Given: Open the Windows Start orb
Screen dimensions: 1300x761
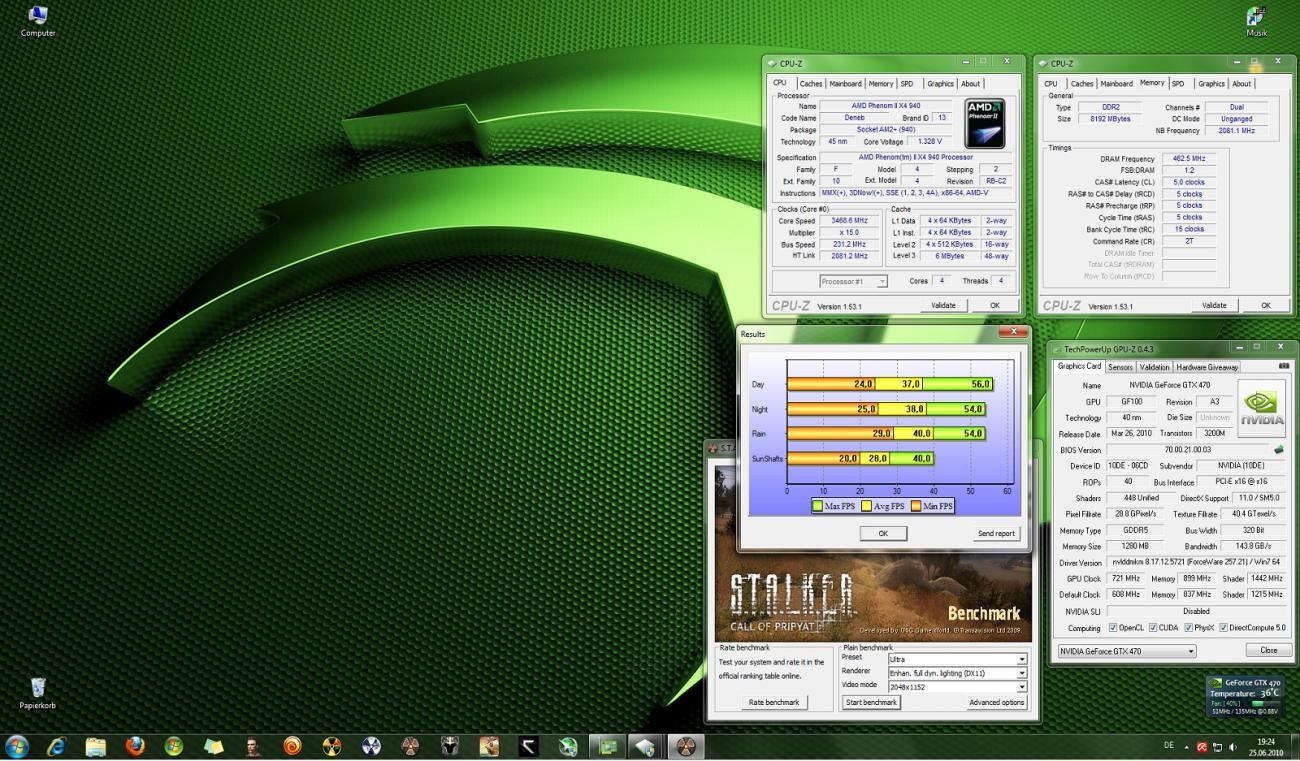Looking at the screenshot, I should pos(17,746).
